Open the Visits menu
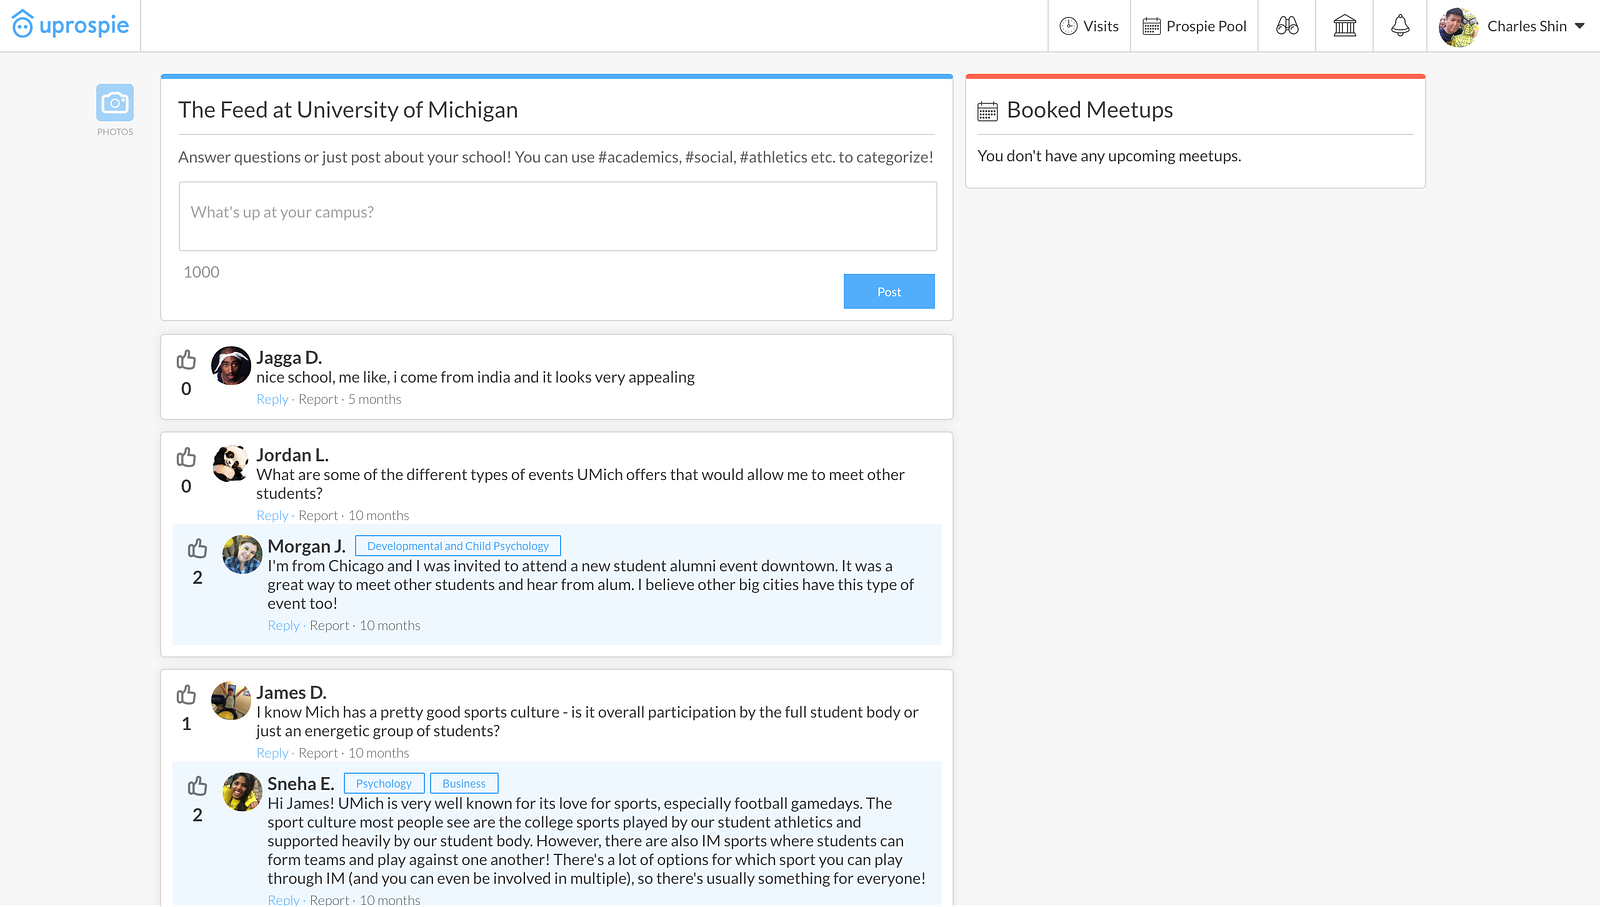1600x907 pixels. pos(1089,26)
